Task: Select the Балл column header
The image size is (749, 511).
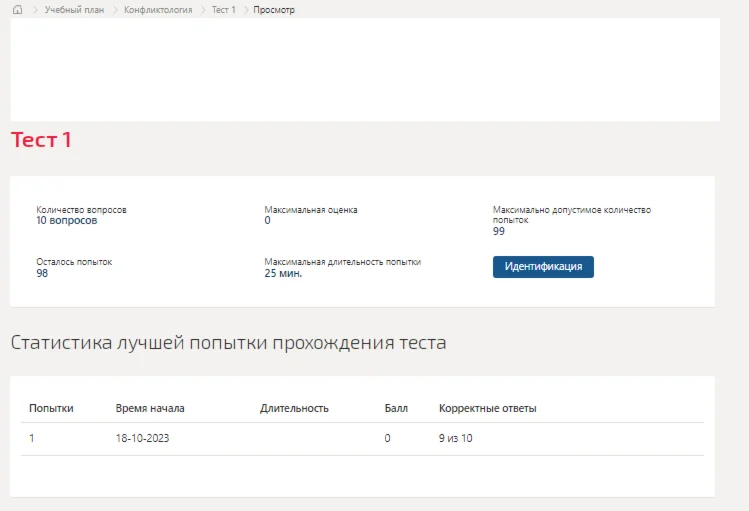Action: coord(396,408)
